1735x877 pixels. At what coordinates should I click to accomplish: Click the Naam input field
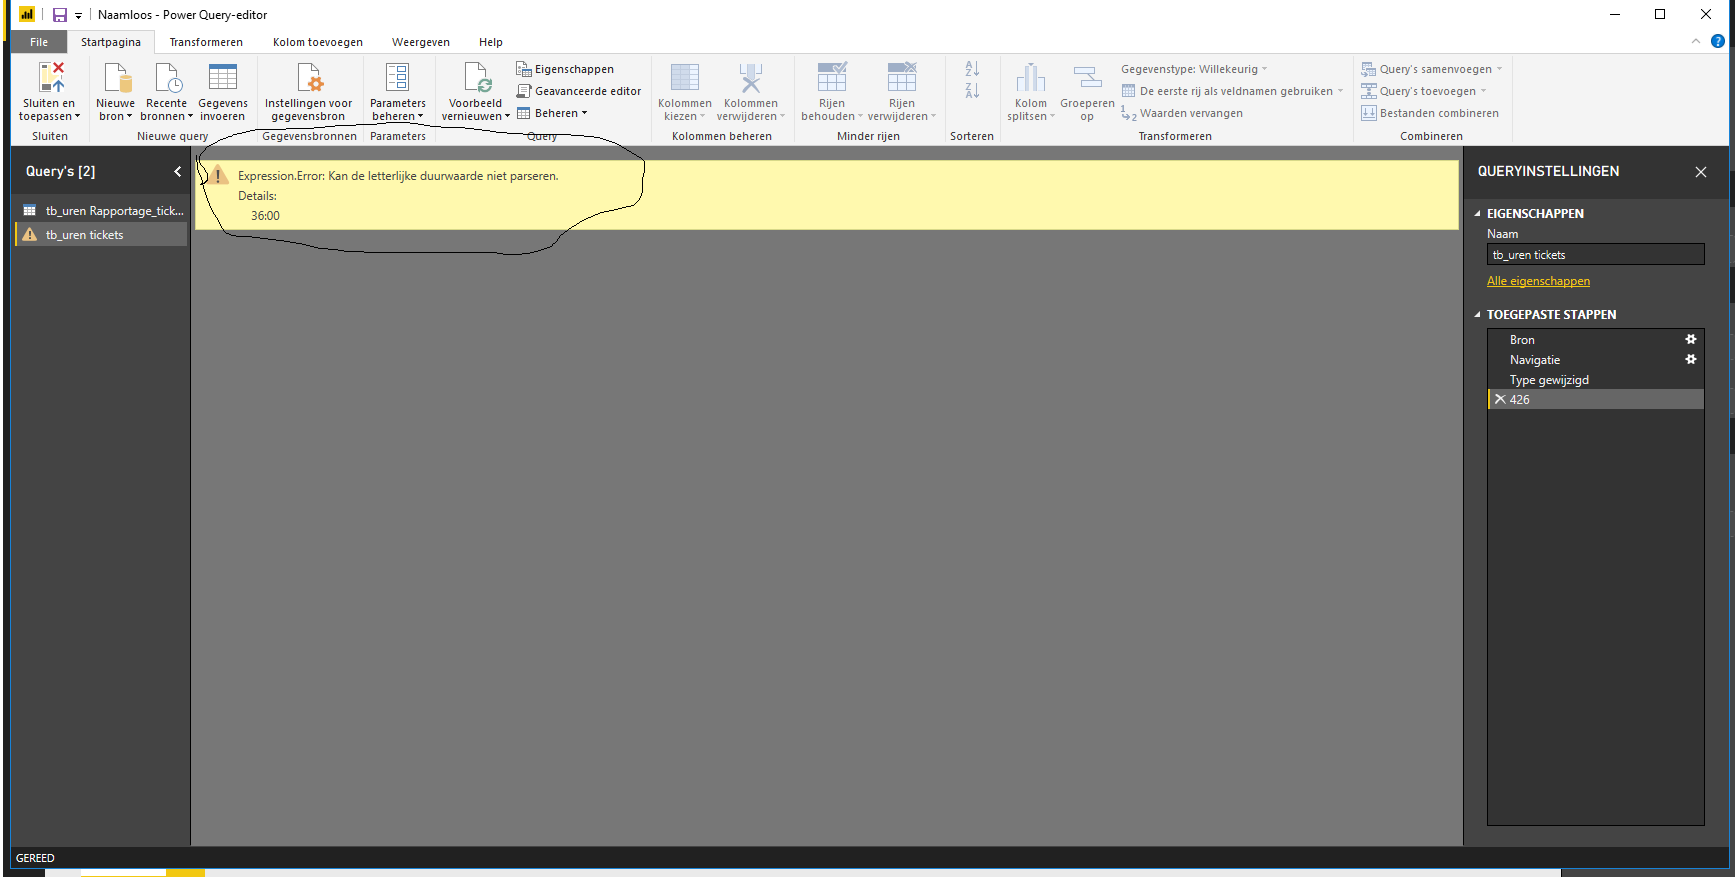(1596, 255)
